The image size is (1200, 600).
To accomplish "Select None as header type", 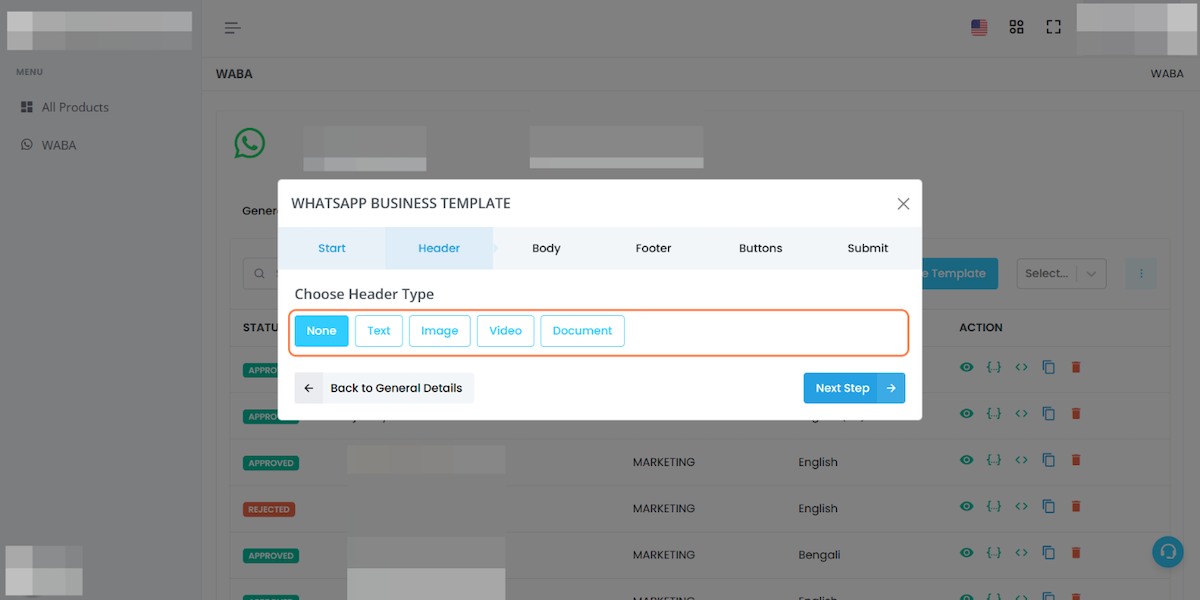I will pyautogui.click(x=321, y=331).
